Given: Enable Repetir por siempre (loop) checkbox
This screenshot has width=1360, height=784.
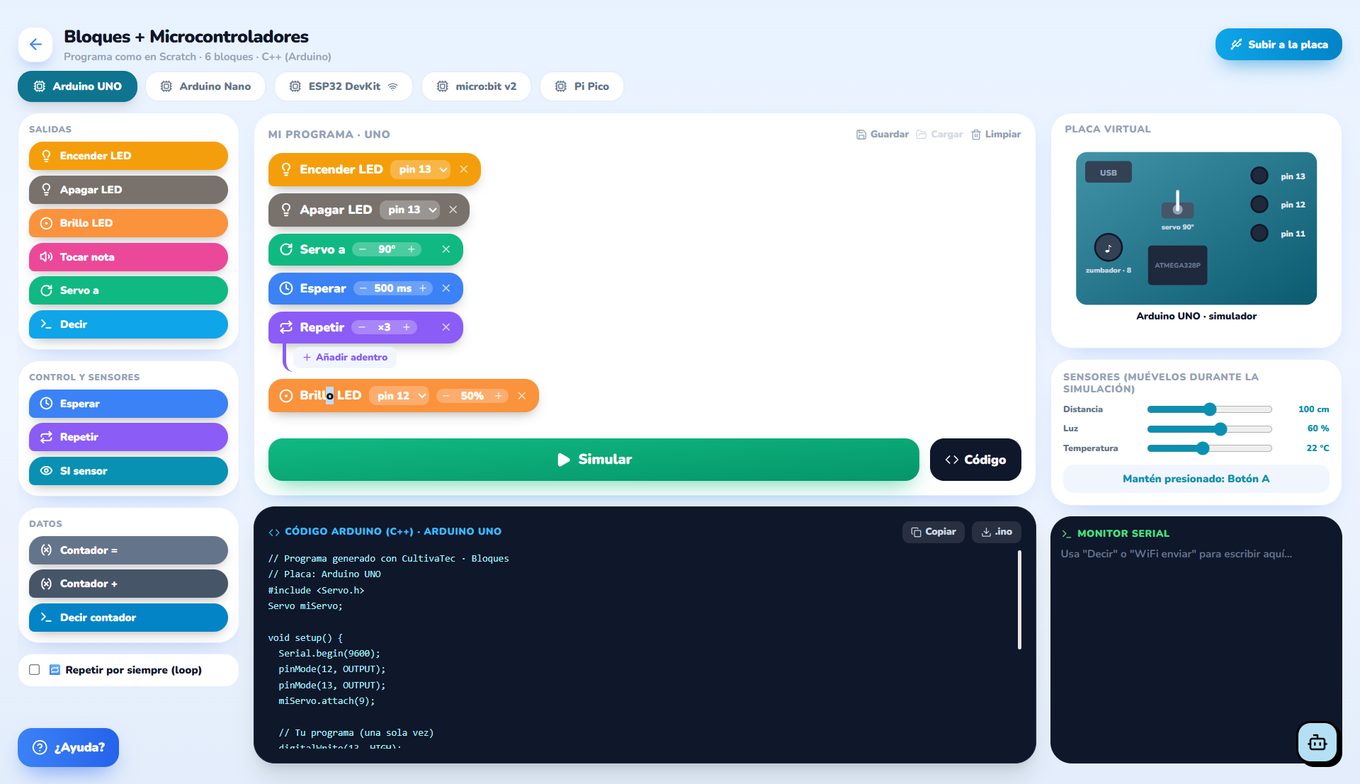Looking at the screenshot, I should click(x=34, y=670).
